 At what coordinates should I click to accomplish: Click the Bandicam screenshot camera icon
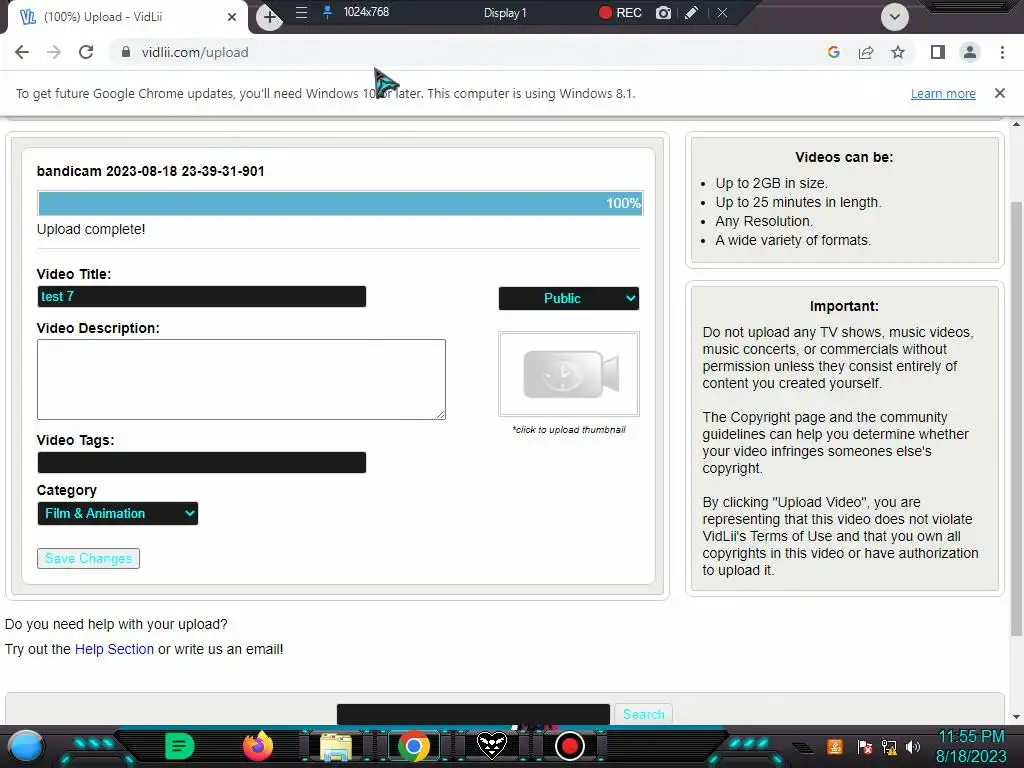tap(663, 12)
